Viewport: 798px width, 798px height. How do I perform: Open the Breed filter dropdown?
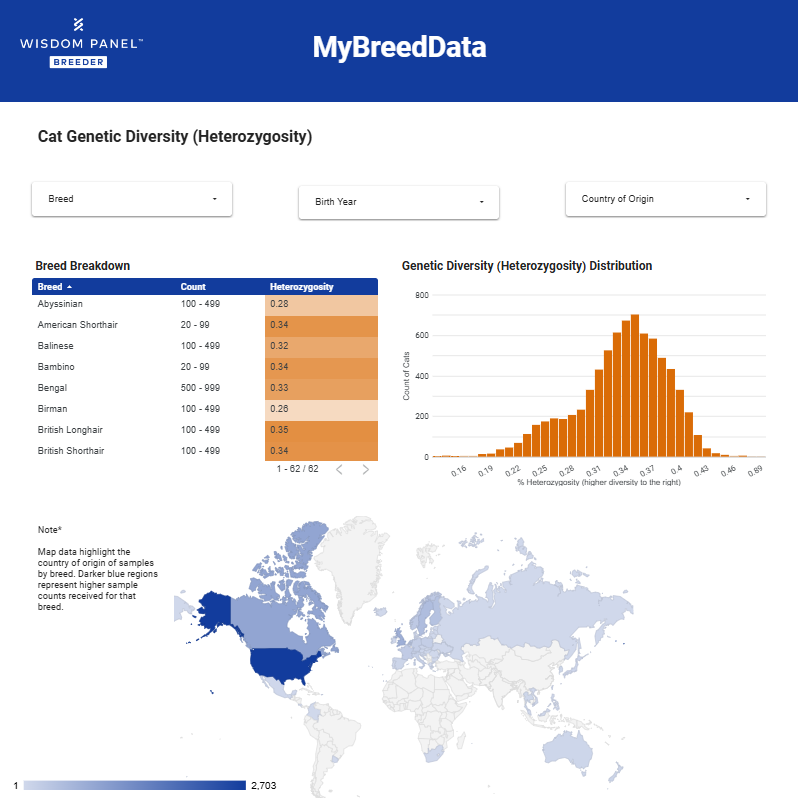[x=132, y=199]
